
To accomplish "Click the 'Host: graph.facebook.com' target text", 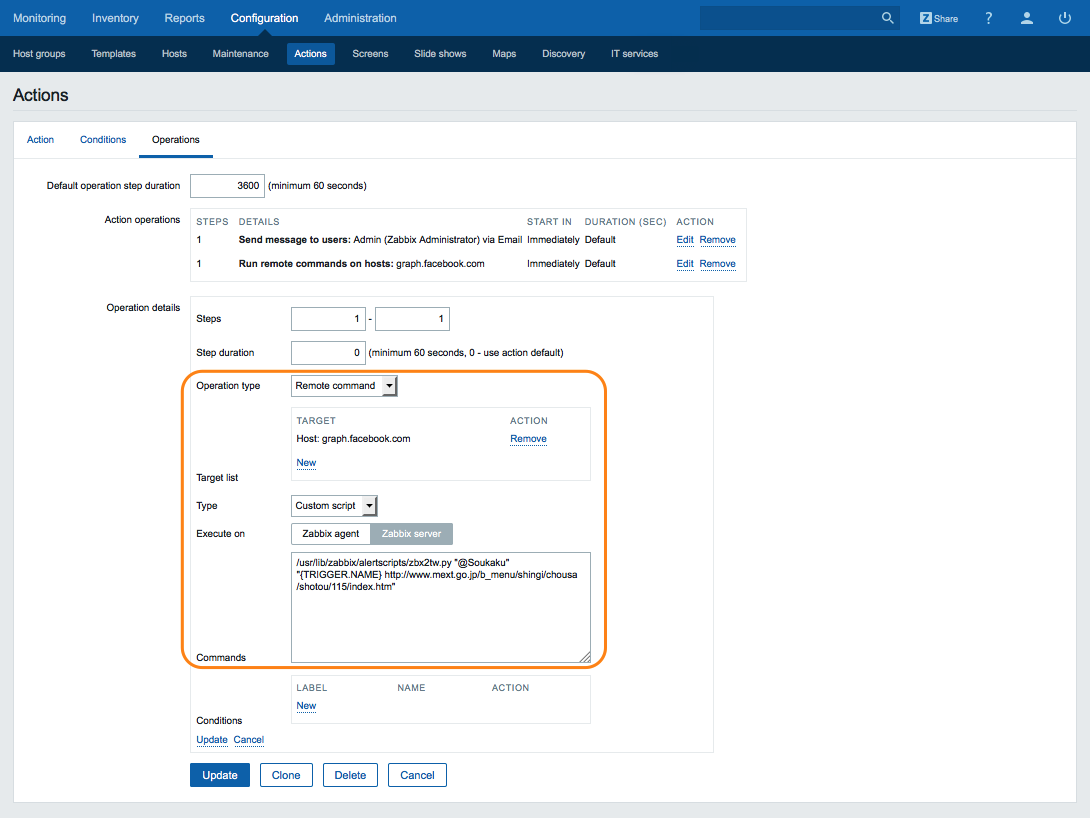I will (x=353, y=439).
